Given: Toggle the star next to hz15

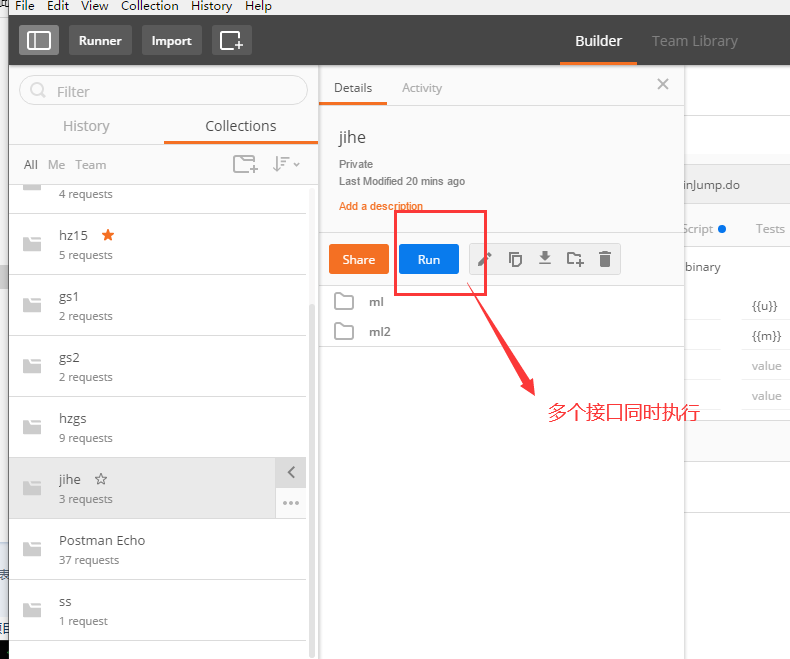Looking at the screenshot, I should (108, 235).
